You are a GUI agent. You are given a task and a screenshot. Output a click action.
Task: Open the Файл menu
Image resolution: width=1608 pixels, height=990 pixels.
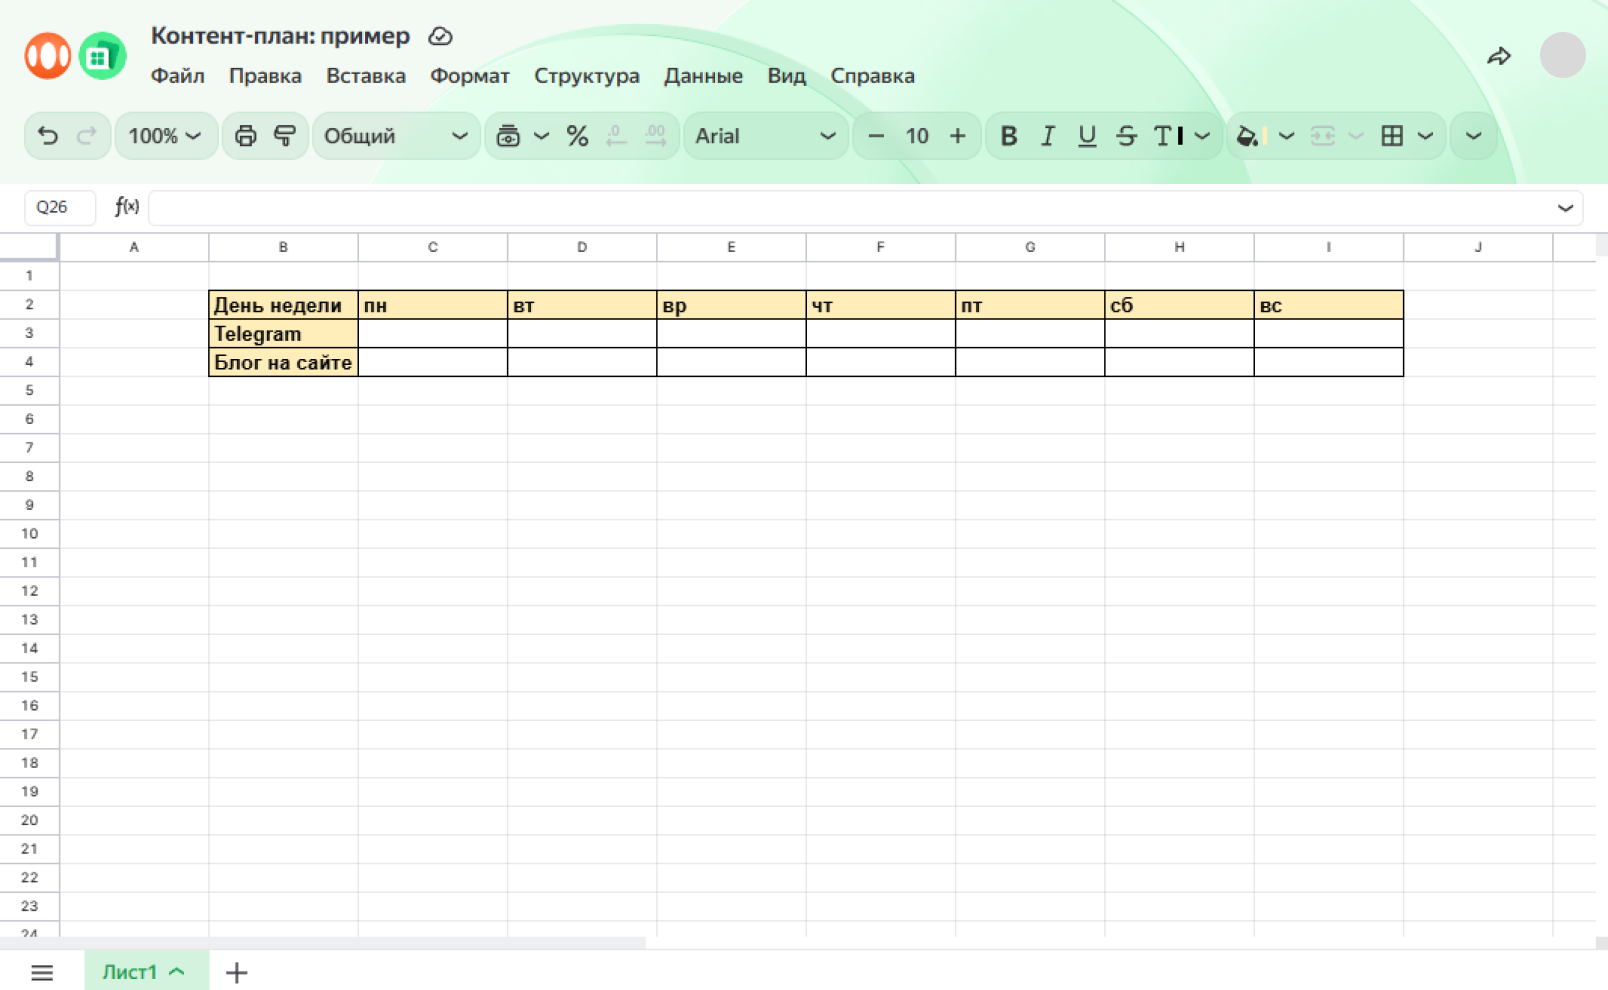tap(178, 76)
